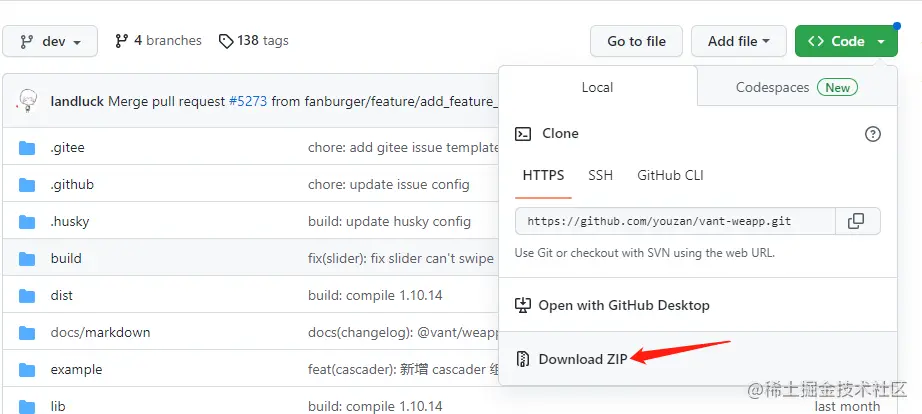Click the build folder icon

tap(27, 258)
